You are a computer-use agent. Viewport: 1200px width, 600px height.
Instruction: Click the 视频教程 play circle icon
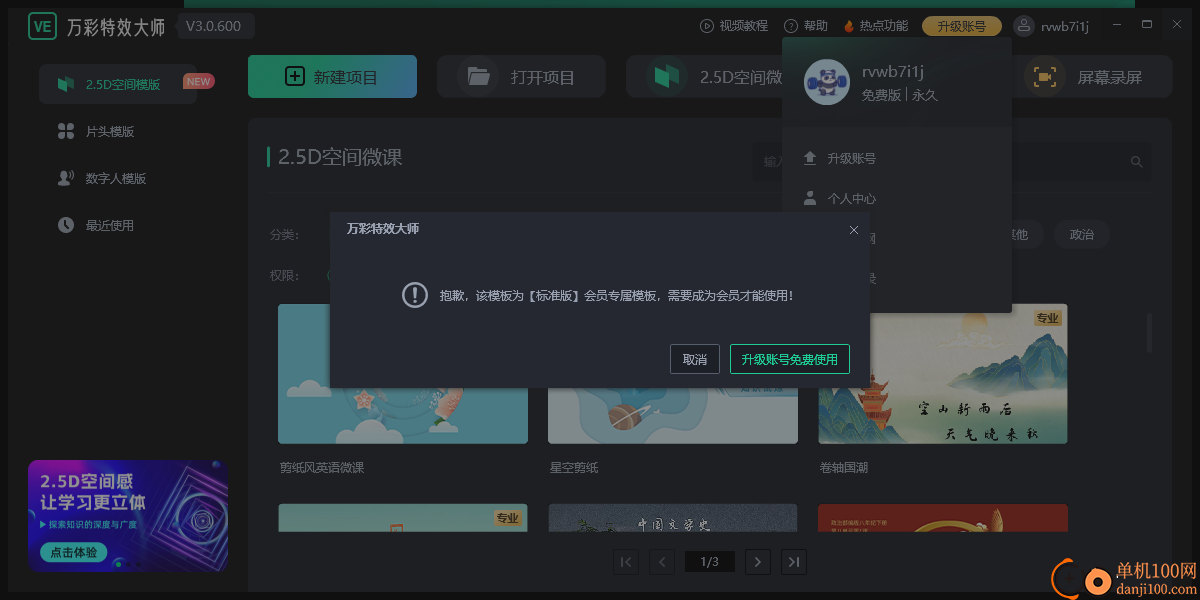pyautogui.click(x=706, y=26)
